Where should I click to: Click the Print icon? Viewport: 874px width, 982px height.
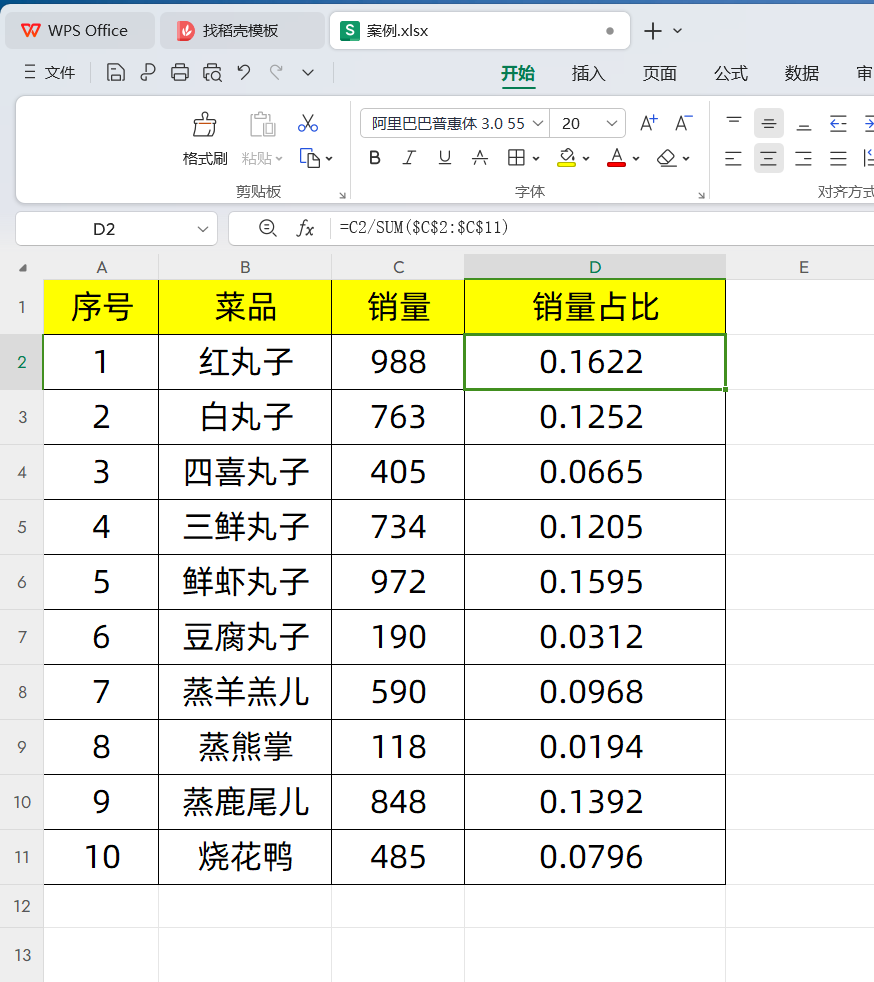tap(179, 72)
